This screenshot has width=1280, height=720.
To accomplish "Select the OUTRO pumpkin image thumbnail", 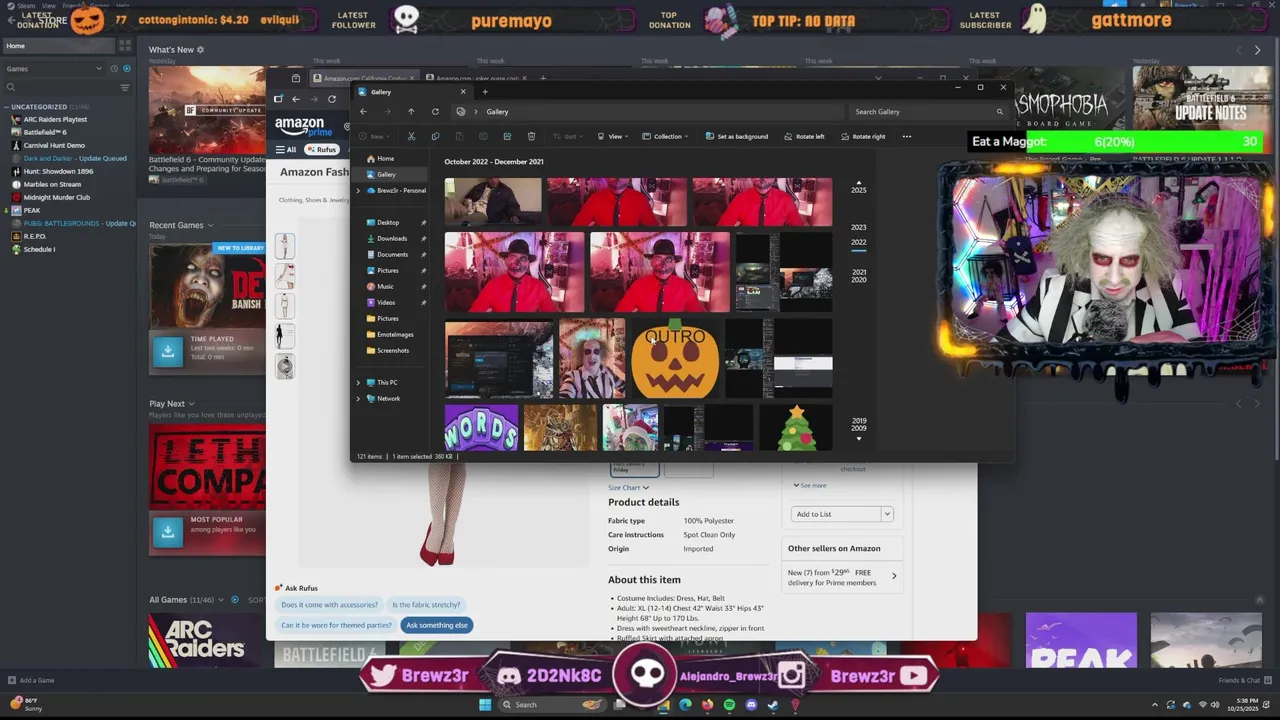I will coord(675,359).
